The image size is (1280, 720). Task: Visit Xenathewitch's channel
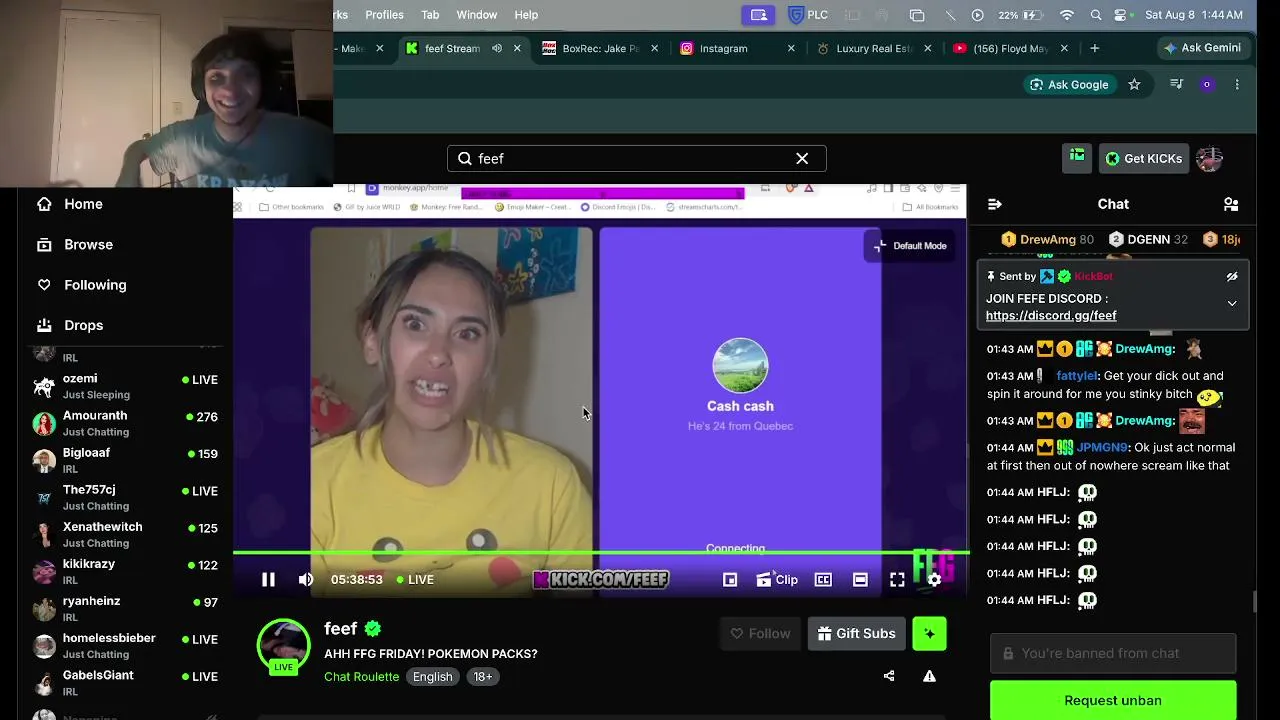click(125, 534)
